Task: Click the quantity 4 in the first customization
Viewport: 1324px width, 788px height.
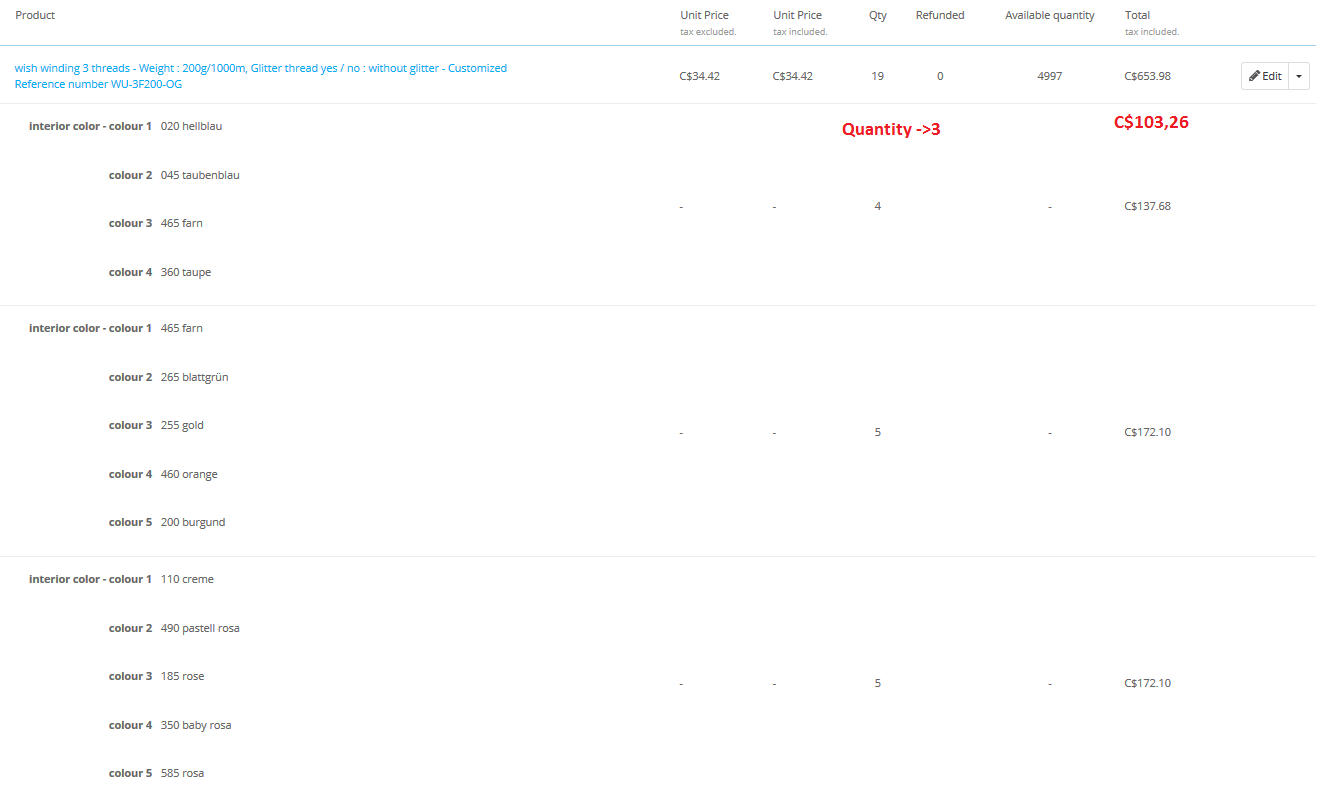Action: tap(877, 206)
